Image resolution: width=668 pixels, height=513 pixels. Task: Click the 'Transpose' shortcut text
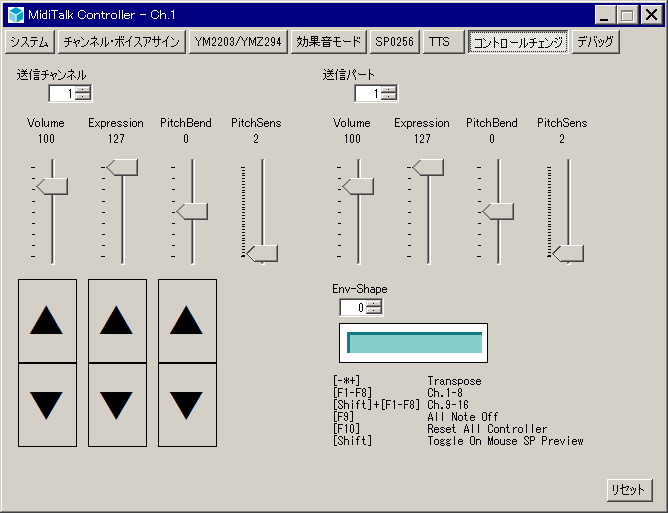point(454,381)
